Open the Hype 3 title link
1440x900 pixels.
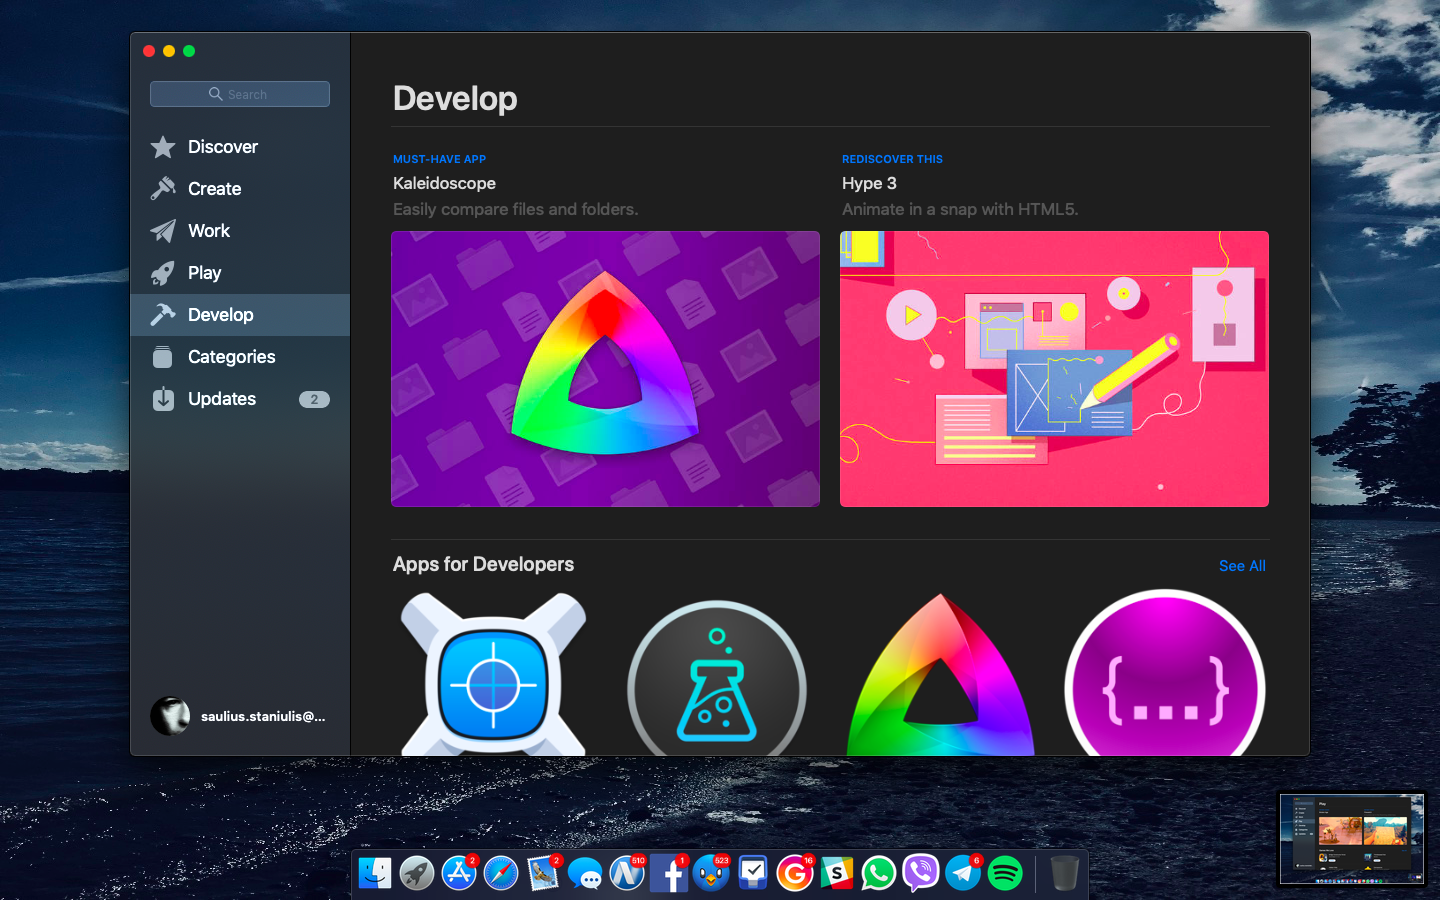pos(869,183)
